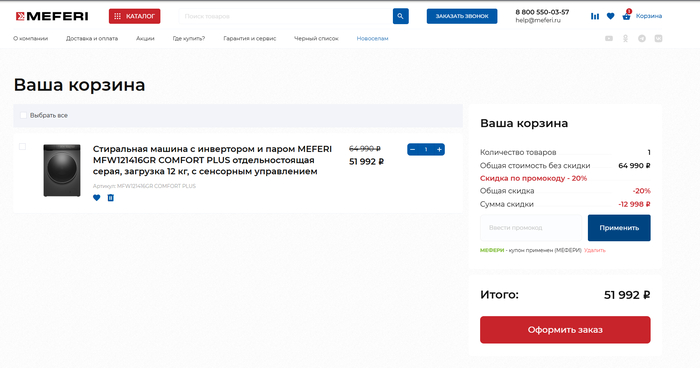
Task: Open Черный список menu item
Action: click(x=316, y=38)
